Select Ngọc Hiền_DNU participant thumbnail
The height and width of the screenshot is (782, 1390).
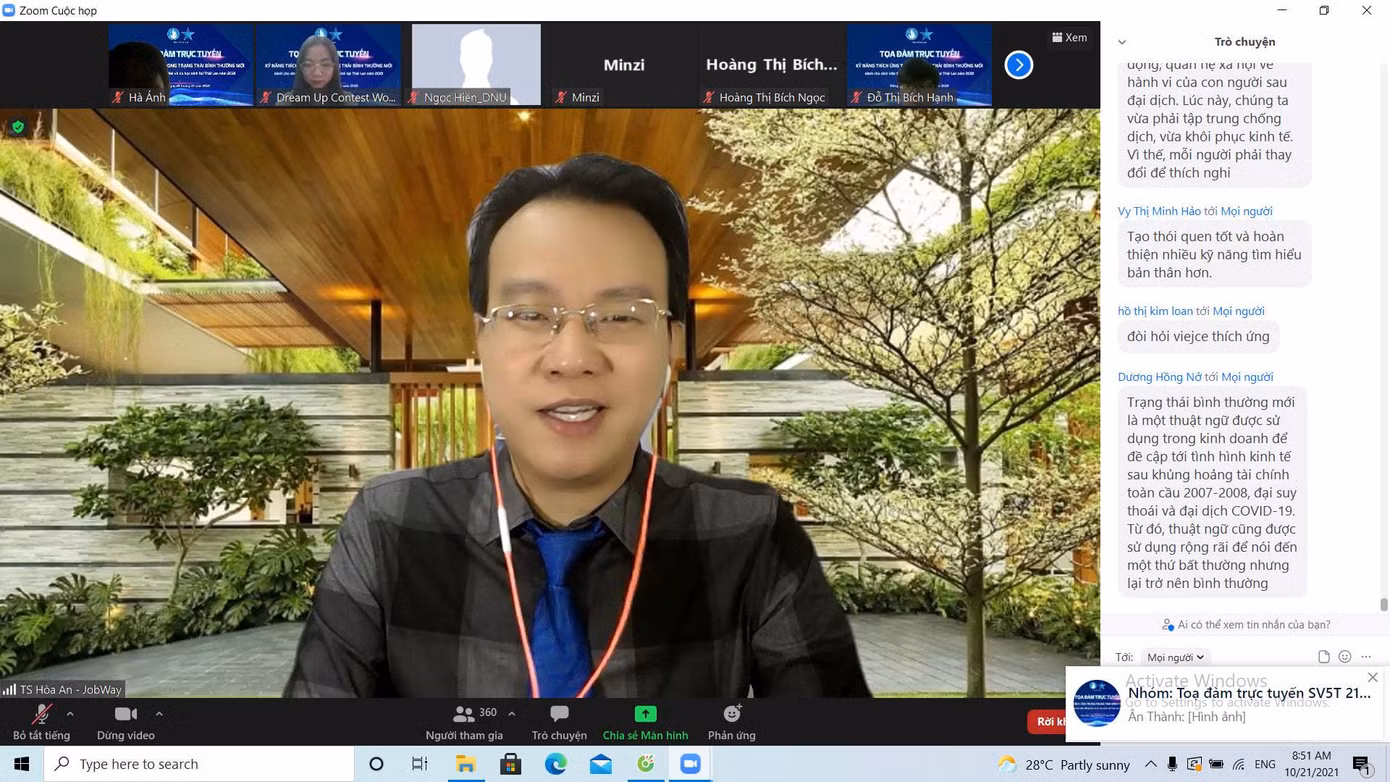click(476, 65)
